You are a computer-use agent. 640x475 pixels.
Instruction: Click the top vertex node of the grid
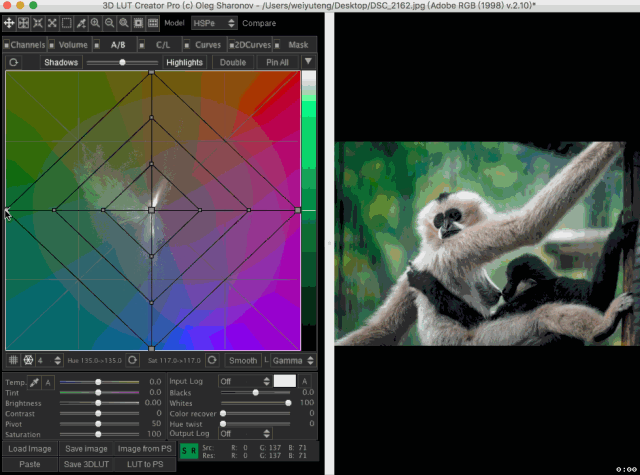pos(151,72)
